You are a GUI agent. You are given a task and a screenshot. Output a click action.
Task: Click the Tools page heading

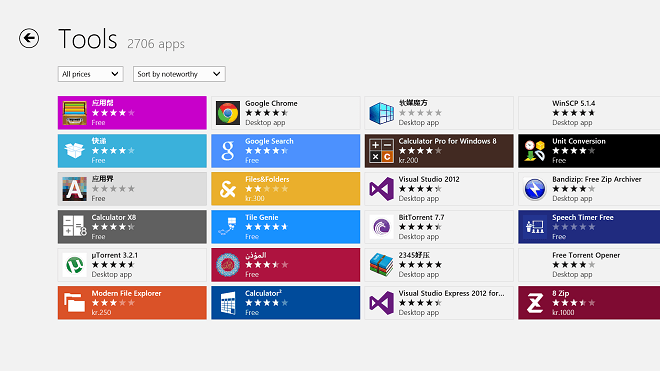[x=88, y=39]
